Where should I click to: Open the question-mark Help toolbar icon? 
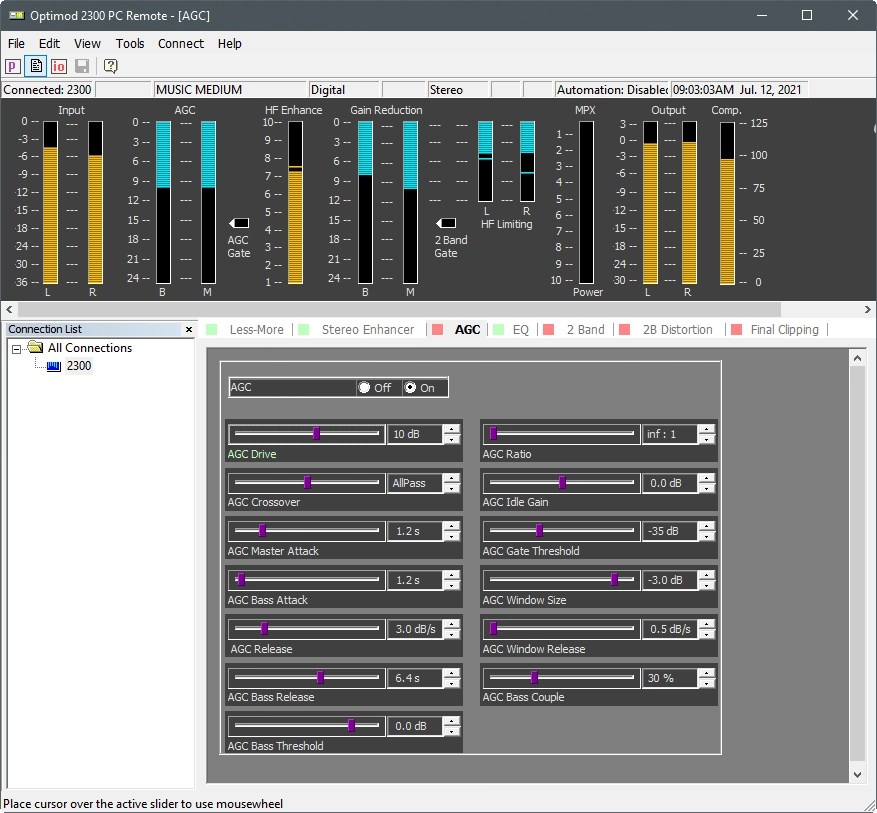point(111,66)
